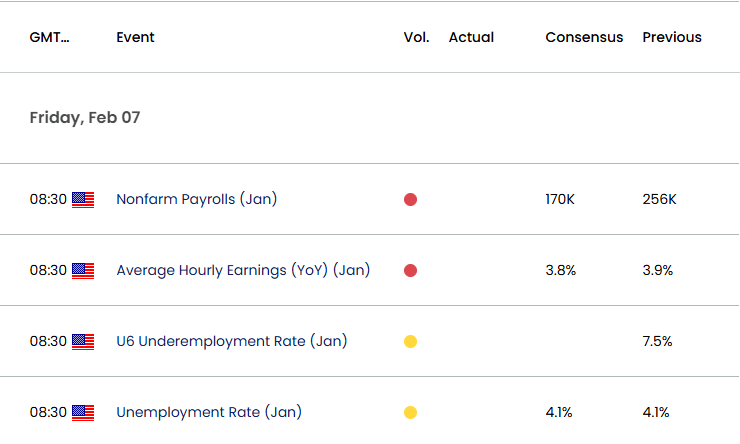Open the Average Hourly Earnings (YoY) event
The image size is (740, 444).
tap(243, 270)
